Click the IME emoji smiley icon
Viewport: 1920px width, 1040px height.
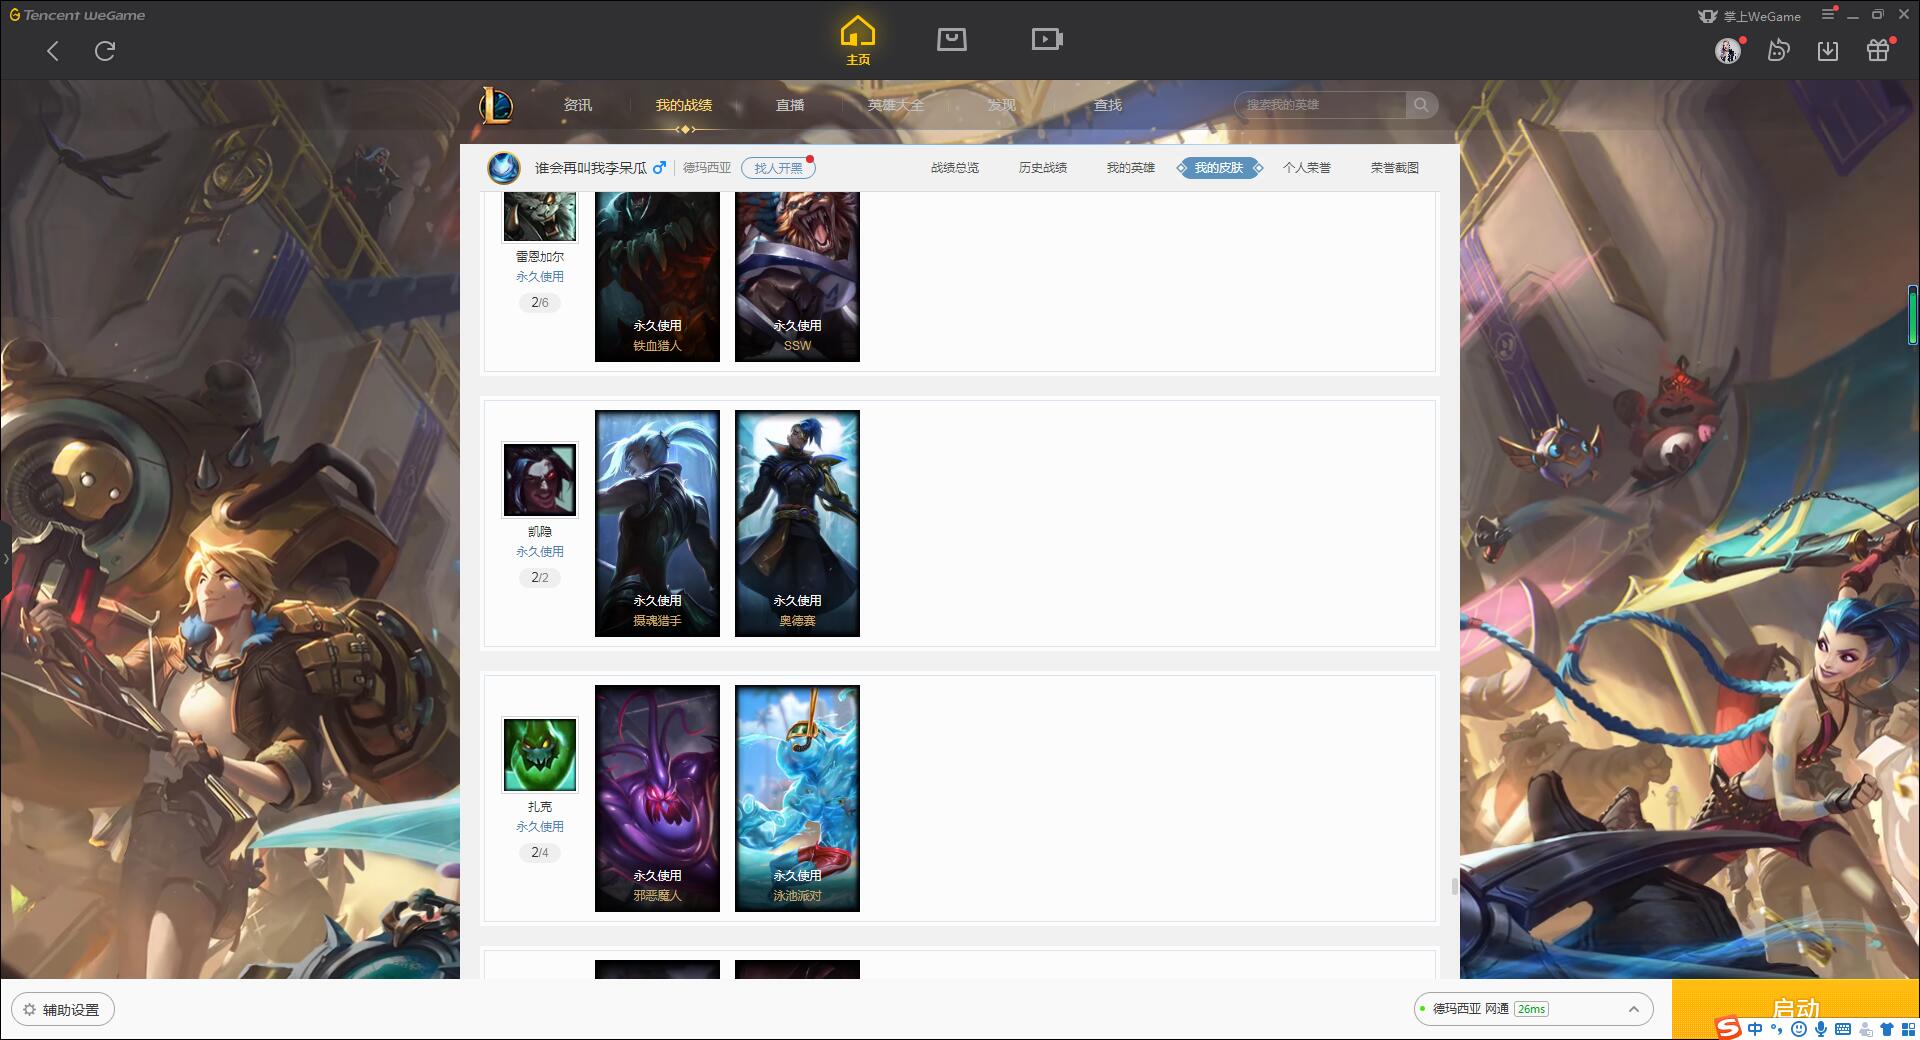pos(1799,1029)
